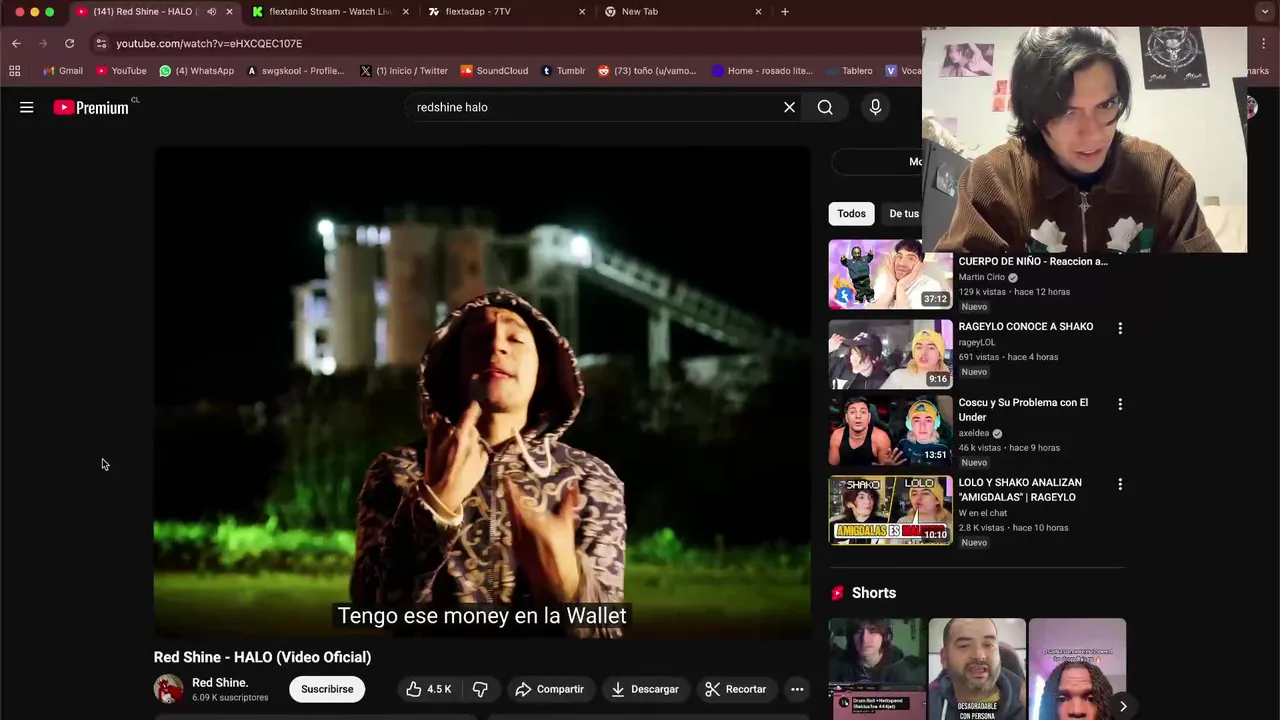The image size is (1280, 720).
Task: Open the Tablero bookmark
Action: click(x=849, y=71)
